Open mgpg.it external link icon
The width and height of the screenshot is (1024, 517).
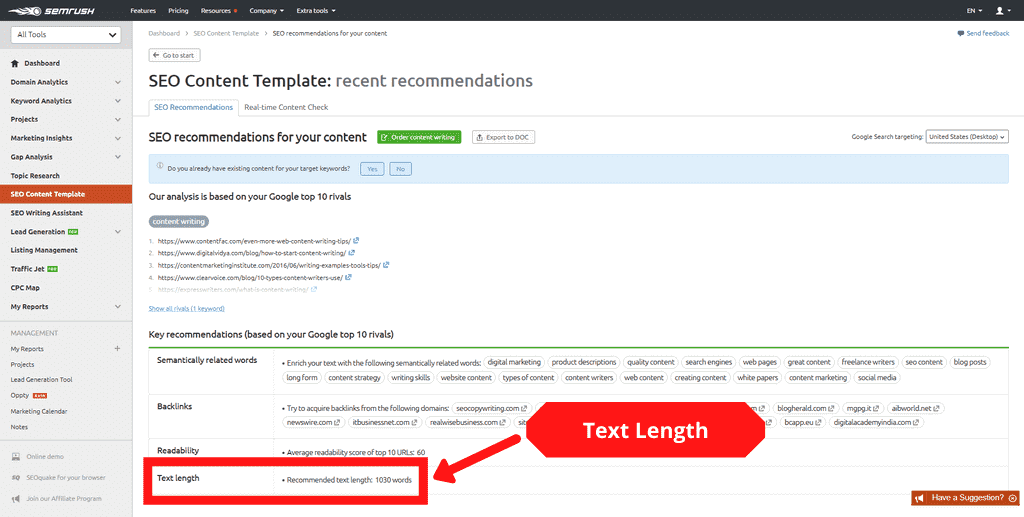click(x=876, y=409)
